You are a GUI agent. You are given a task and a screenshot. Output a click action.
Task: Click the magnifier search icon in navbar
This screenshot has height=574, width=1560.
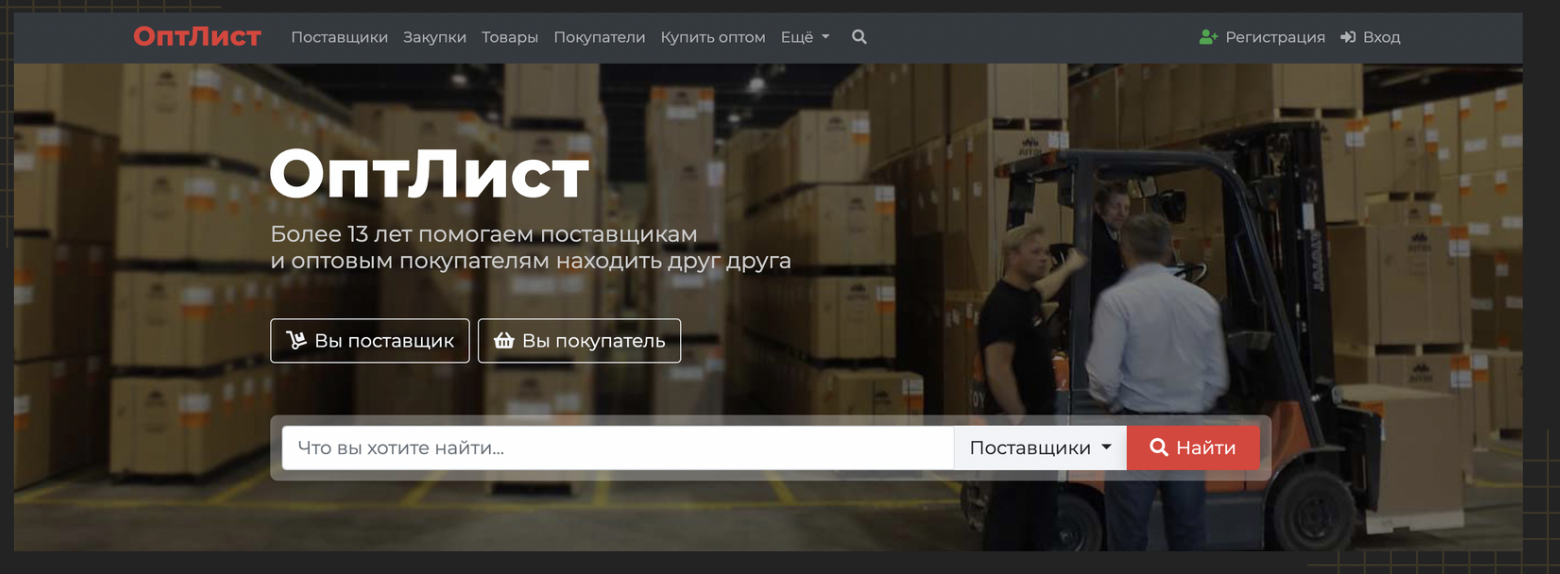point(859,37)
